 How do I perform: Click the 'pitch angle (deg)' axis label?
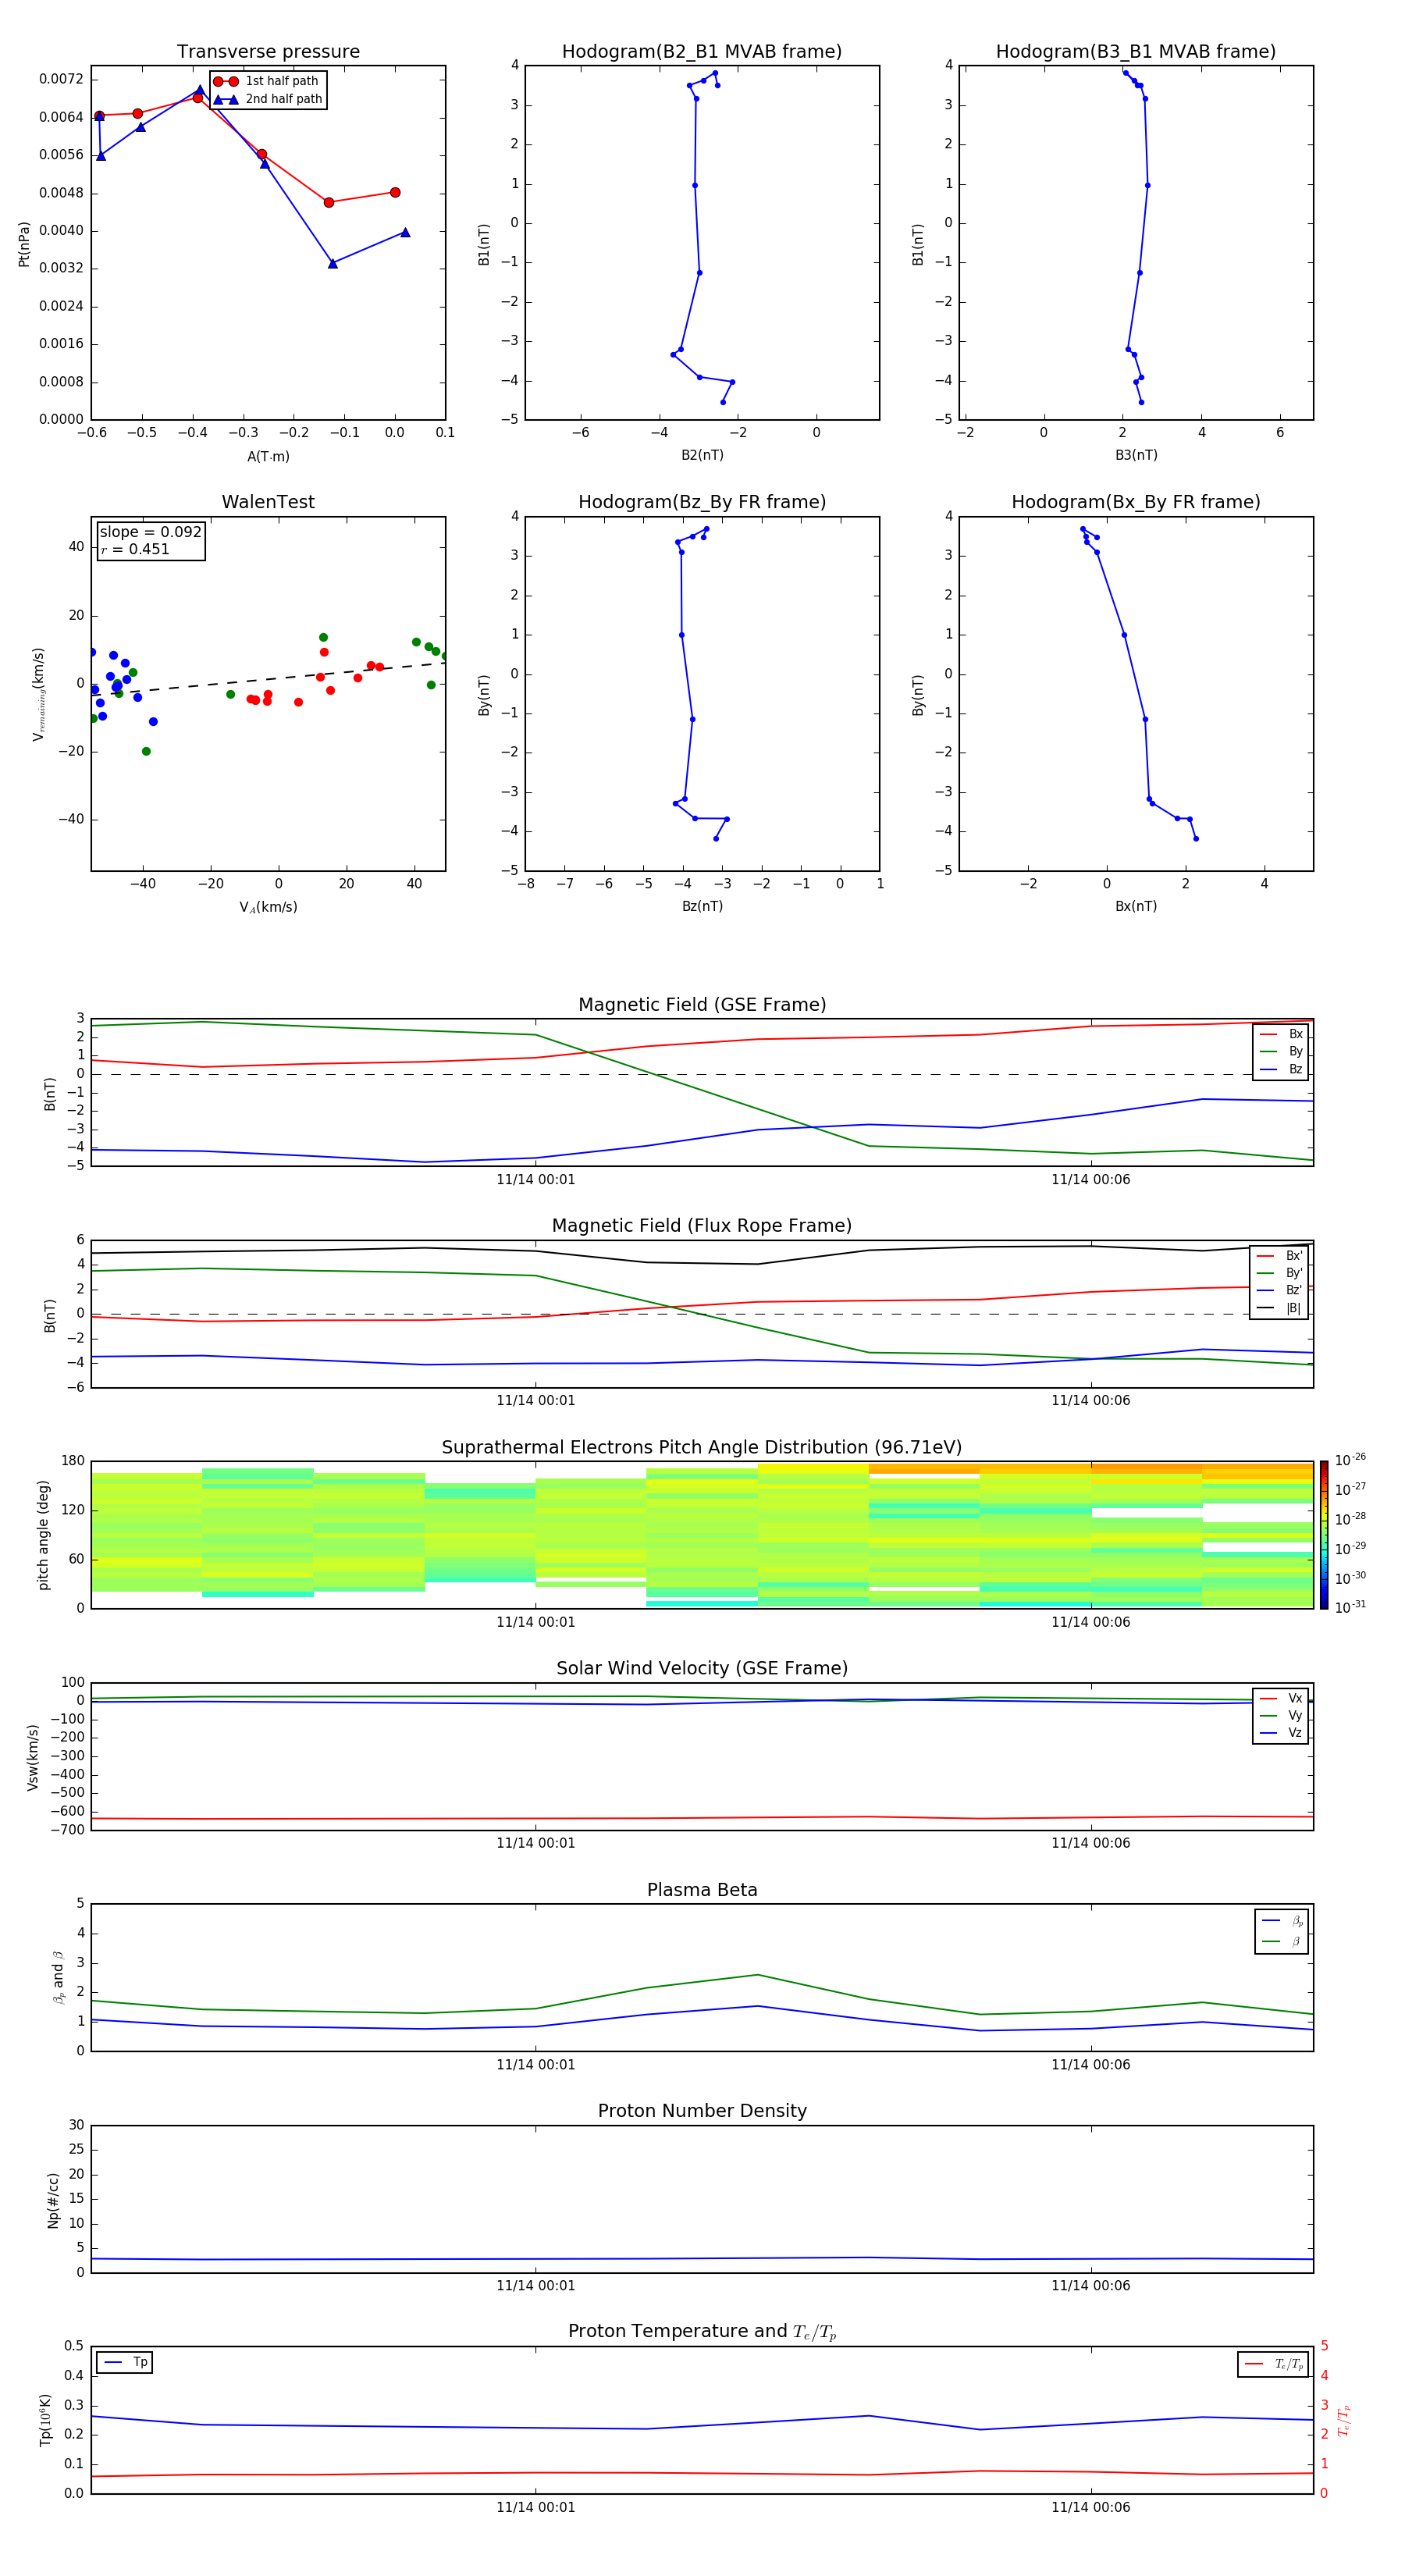43,1535
